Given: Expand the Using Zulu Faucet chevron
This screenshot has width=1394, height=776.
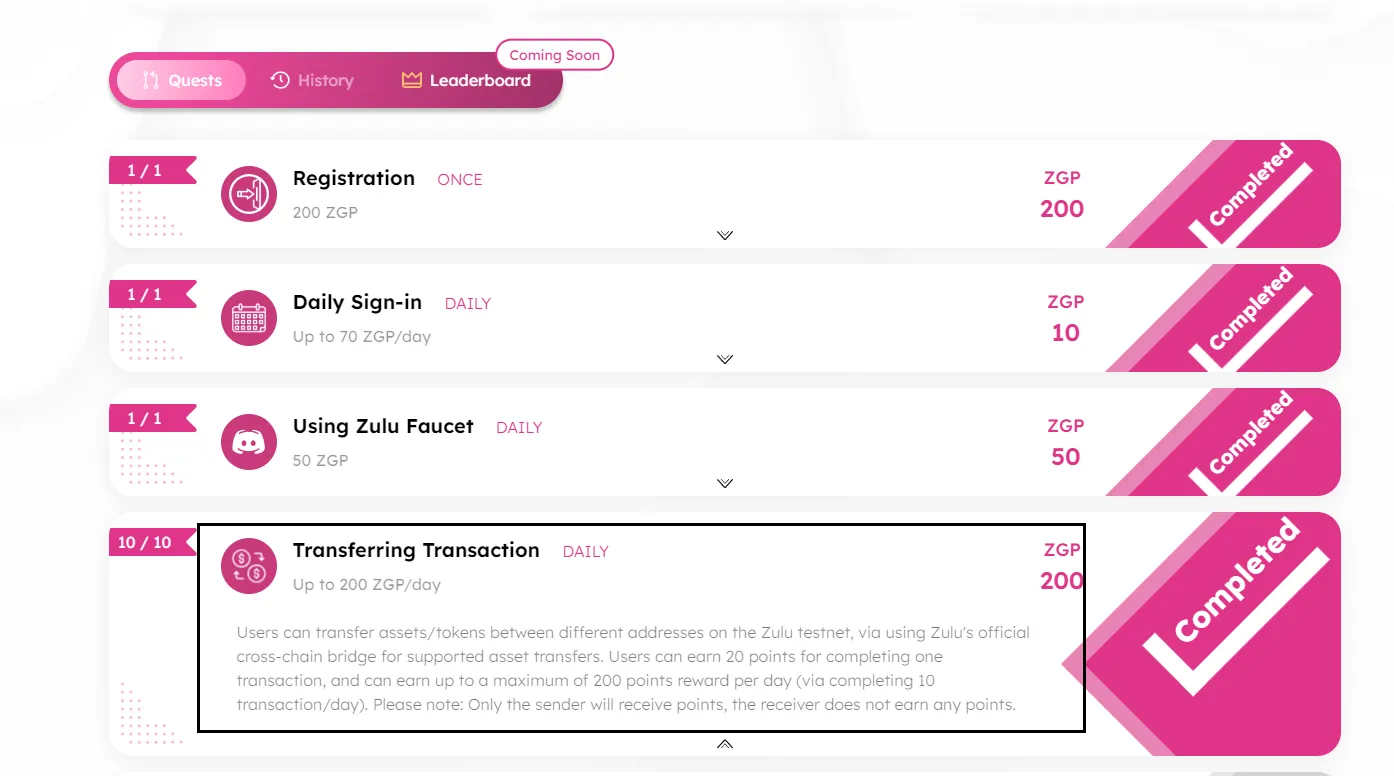Looking at the screenshot, I should click(x=725, y=483).
